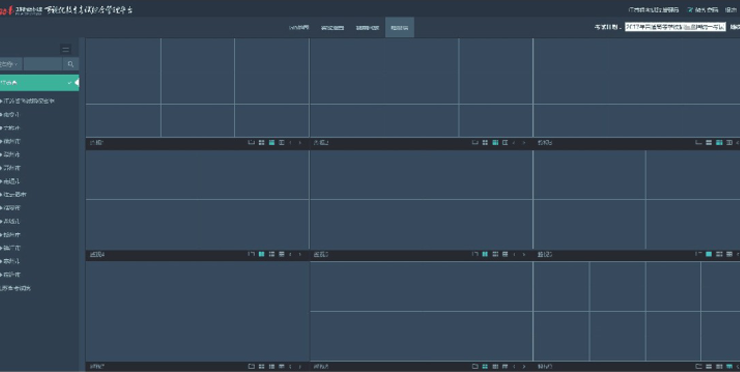Choose third layout icon in center panel
This screenshot has height=372, width=740.
pos(495,254)
